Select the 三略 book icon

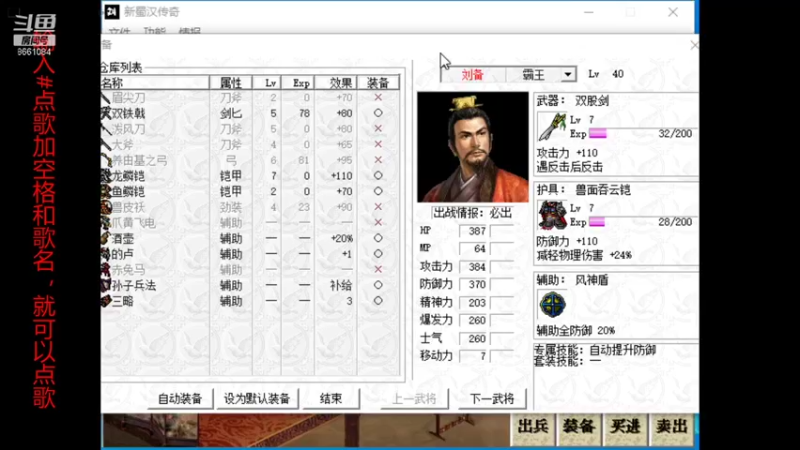(106, 301)
